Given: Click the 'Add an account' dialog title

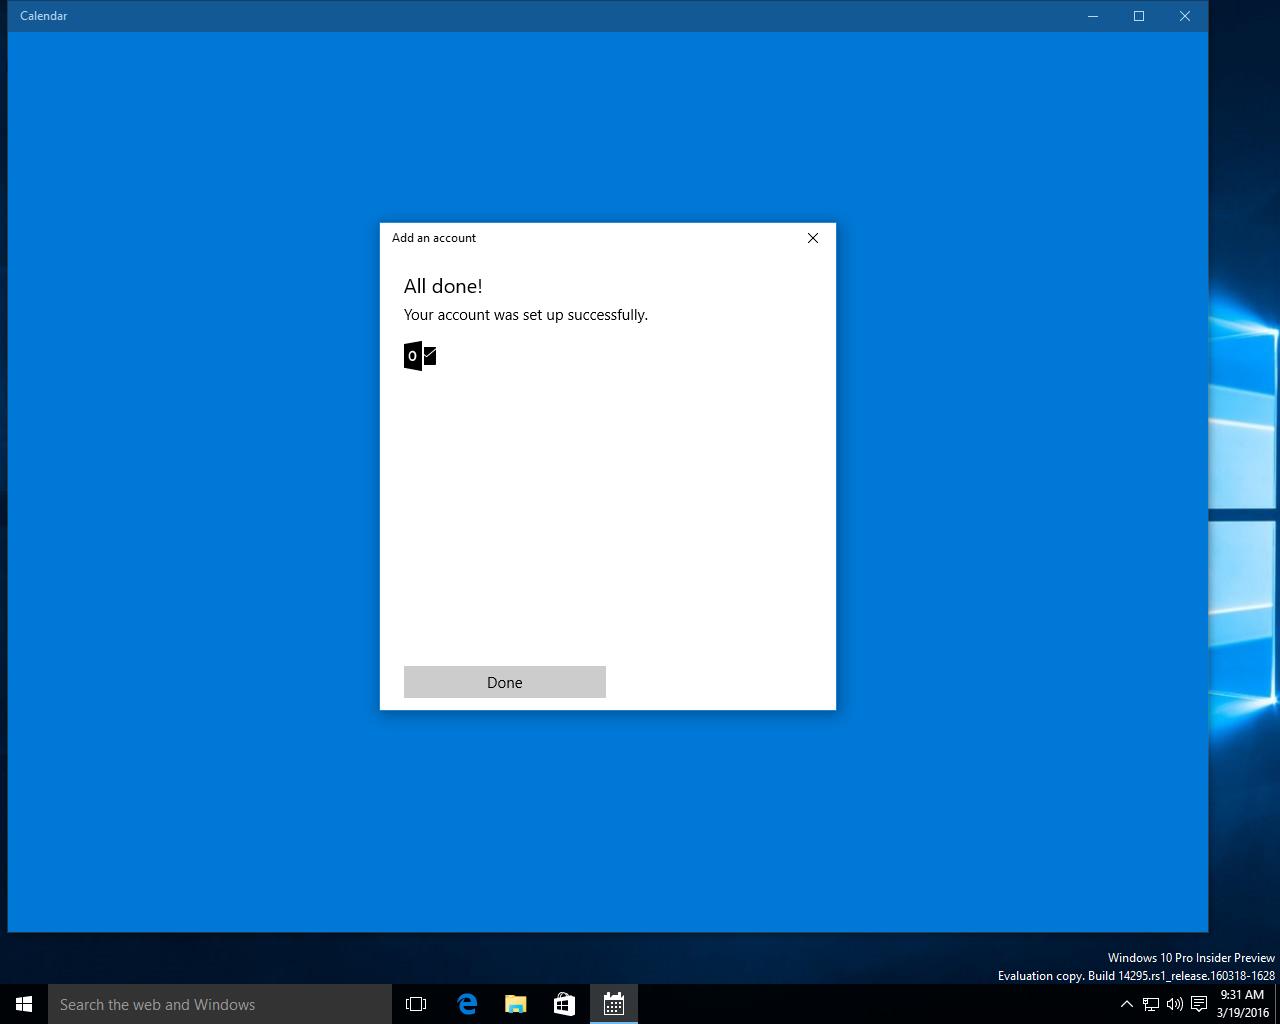Looking at the screenshot, I should 434,238.
